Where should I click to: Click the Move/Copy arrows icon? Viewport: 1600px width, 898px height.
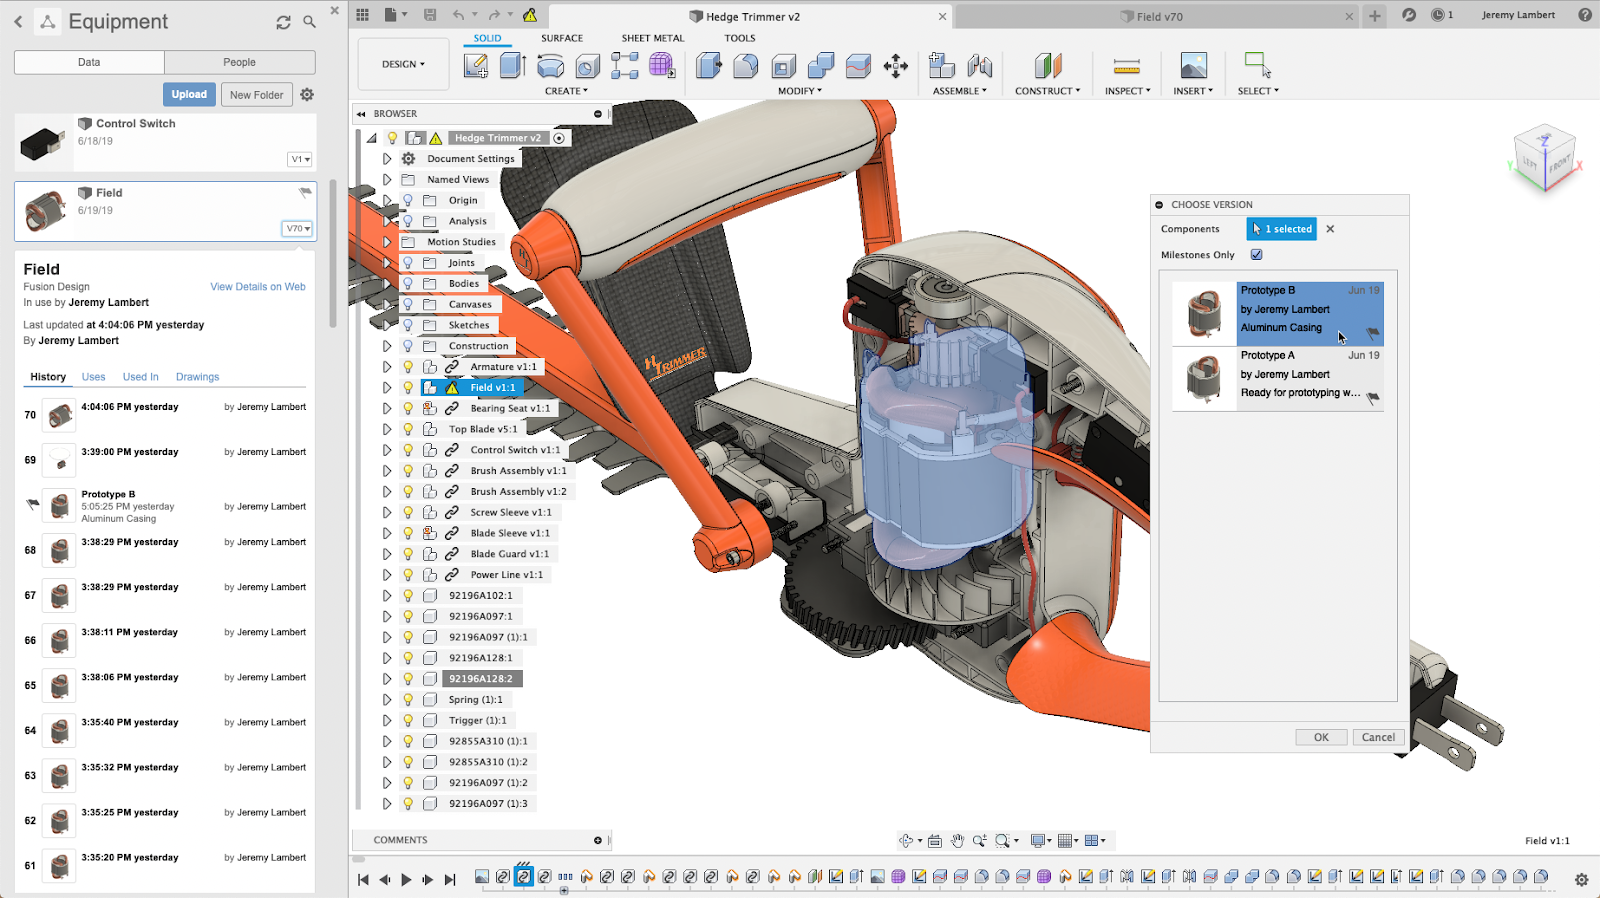[x=896, y=67]
